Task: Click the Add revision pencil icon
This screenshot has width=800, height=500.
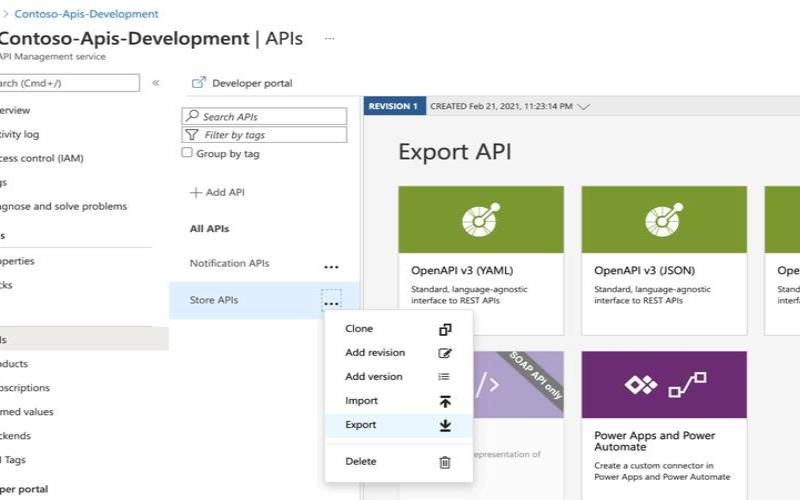Action: [x=445, y=353]
